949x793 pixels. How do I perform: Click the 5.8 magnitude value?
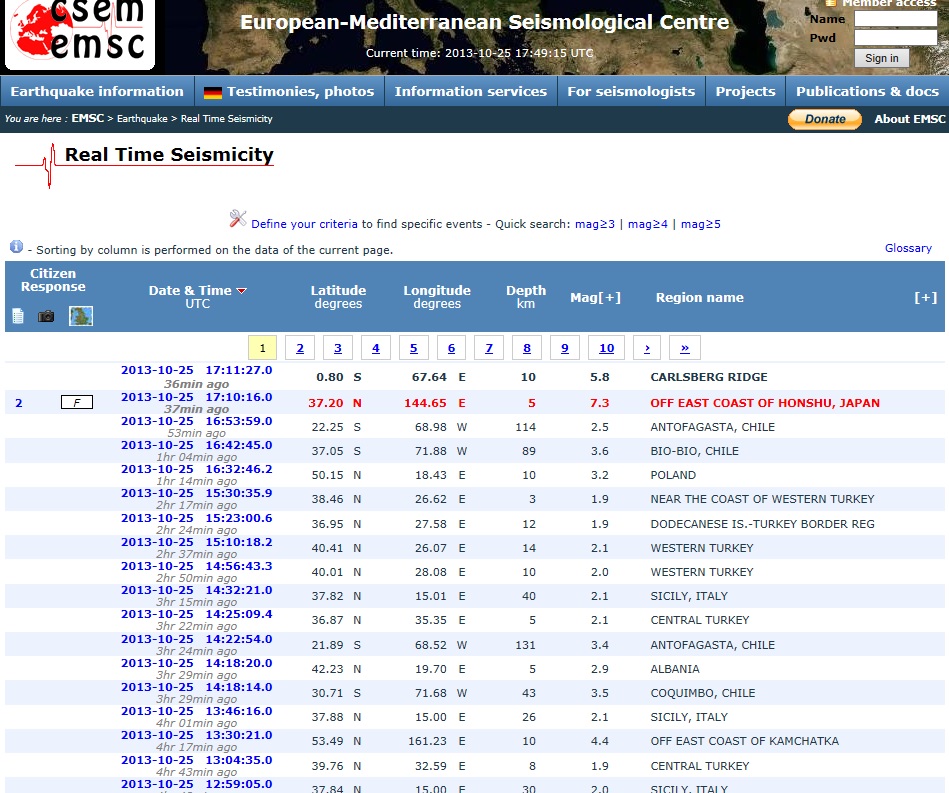(600, 377)
